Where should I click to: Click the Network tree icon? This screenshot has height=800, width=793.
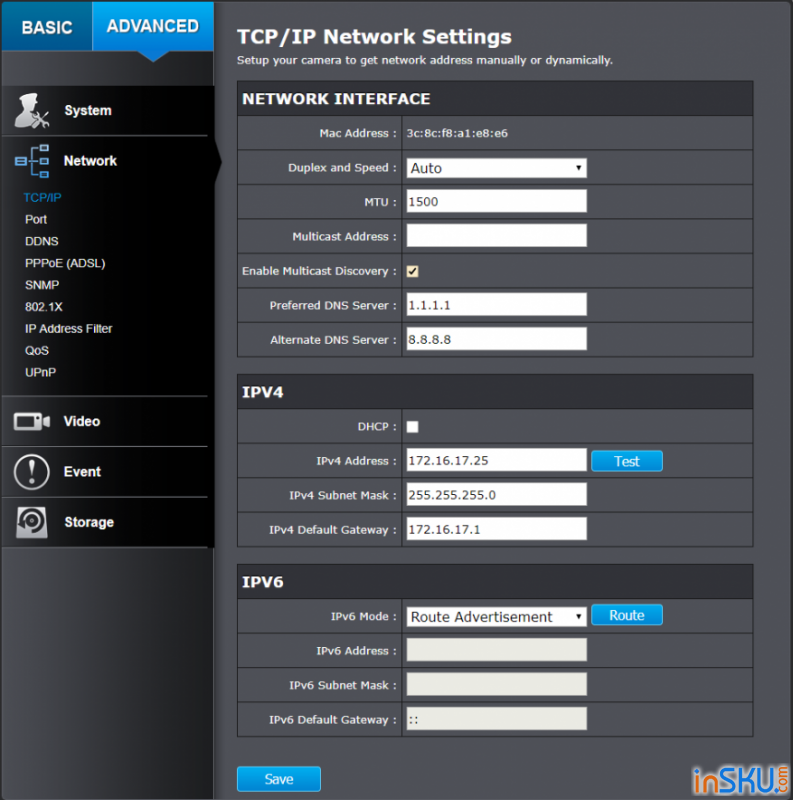32,161
